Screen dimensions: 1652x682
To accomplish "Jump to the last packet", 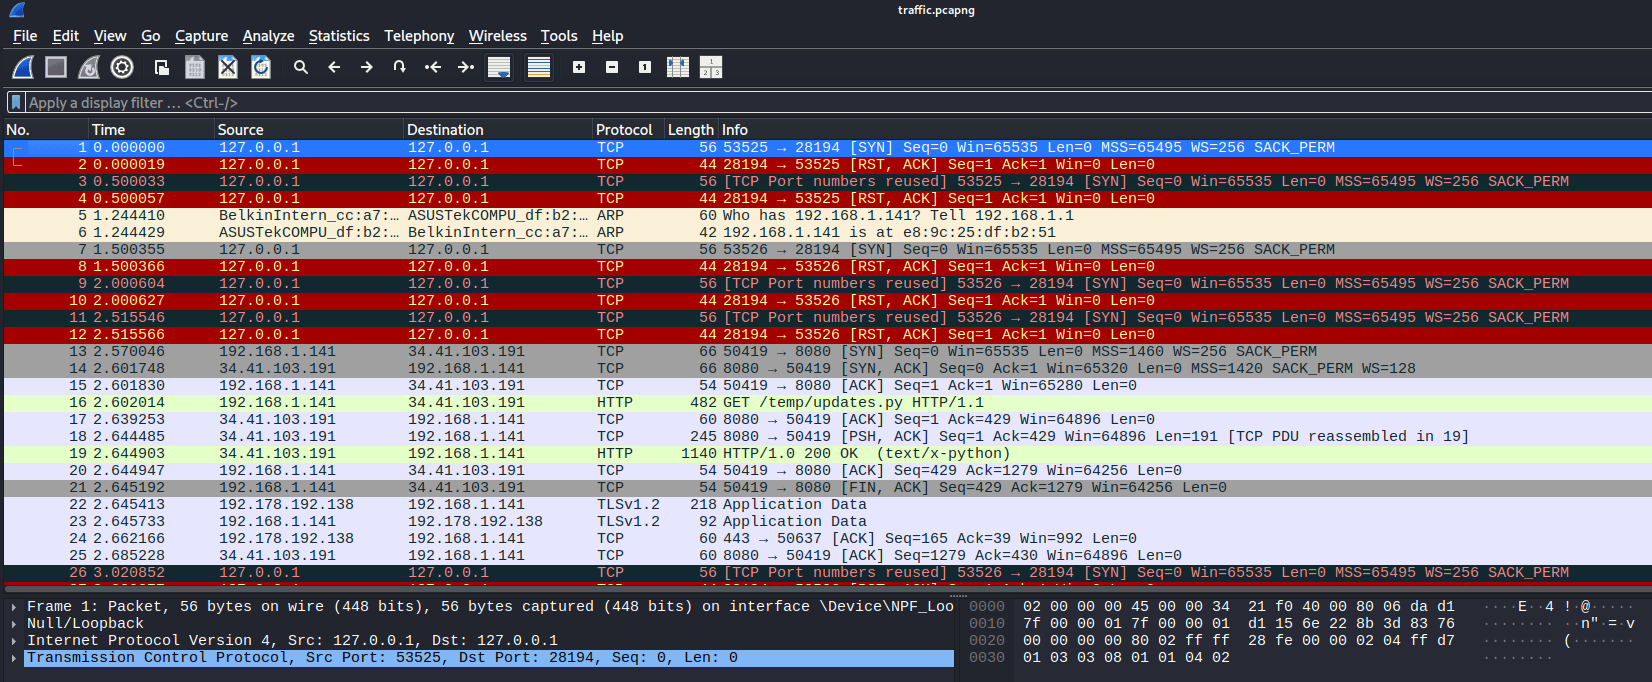I will click(x=466, y=67).
